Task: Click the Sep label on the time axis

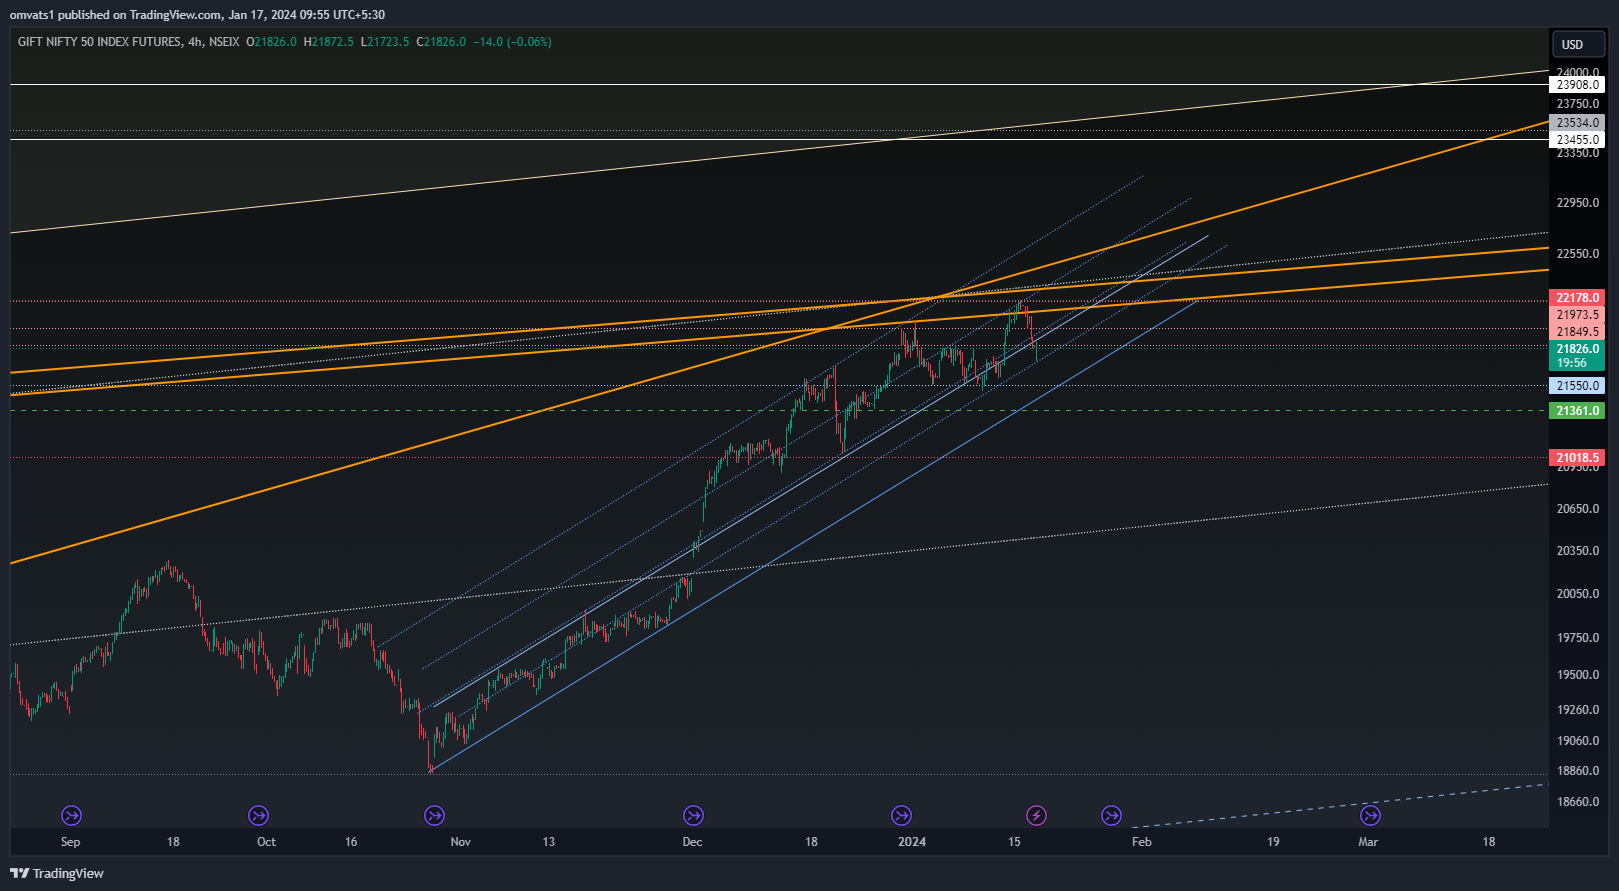Action: (x=70, y=842)
